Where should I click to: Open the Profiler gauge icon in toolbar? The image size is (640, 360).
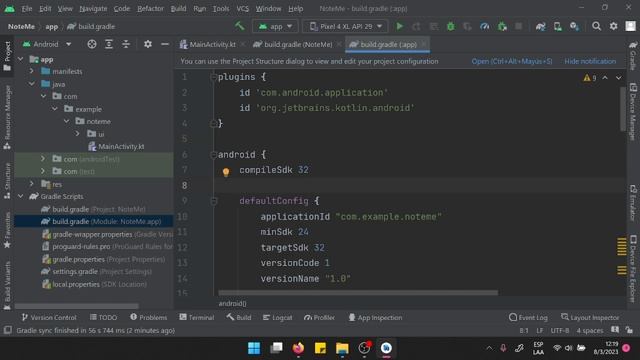pyautogui.click(x=484, y=26)
